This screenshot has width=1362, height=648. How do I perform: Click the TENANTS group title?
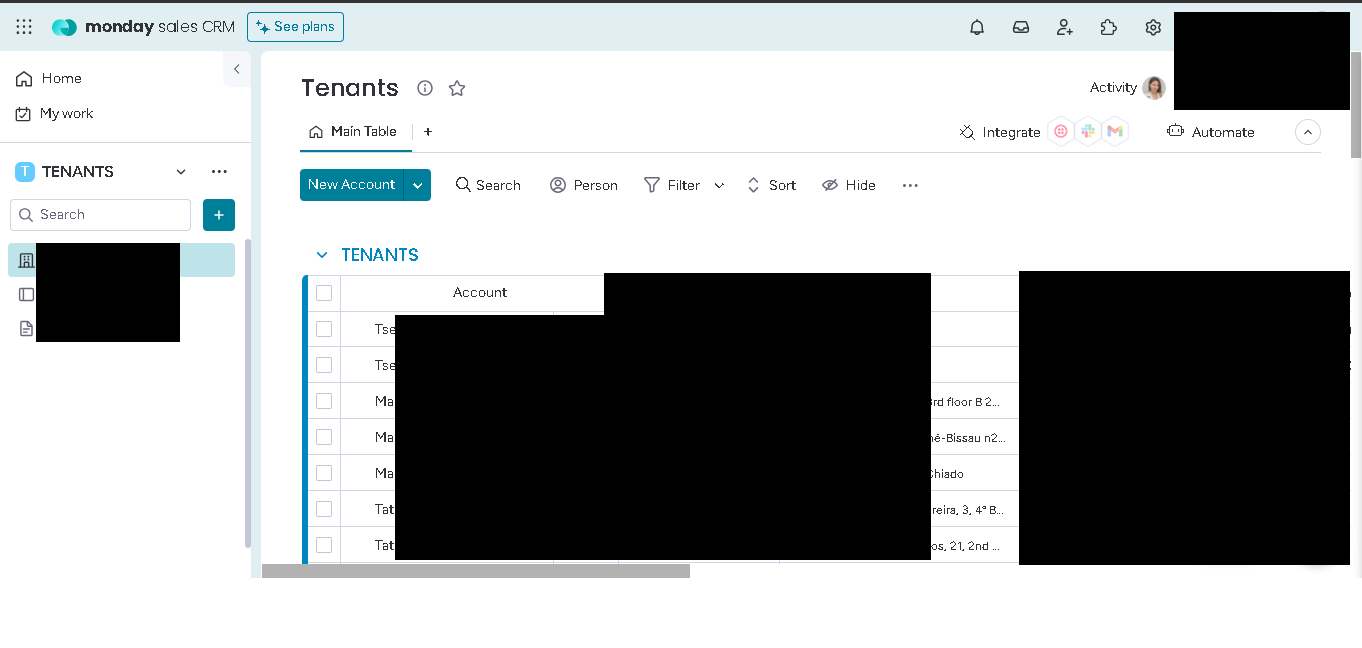coord(380,255)
